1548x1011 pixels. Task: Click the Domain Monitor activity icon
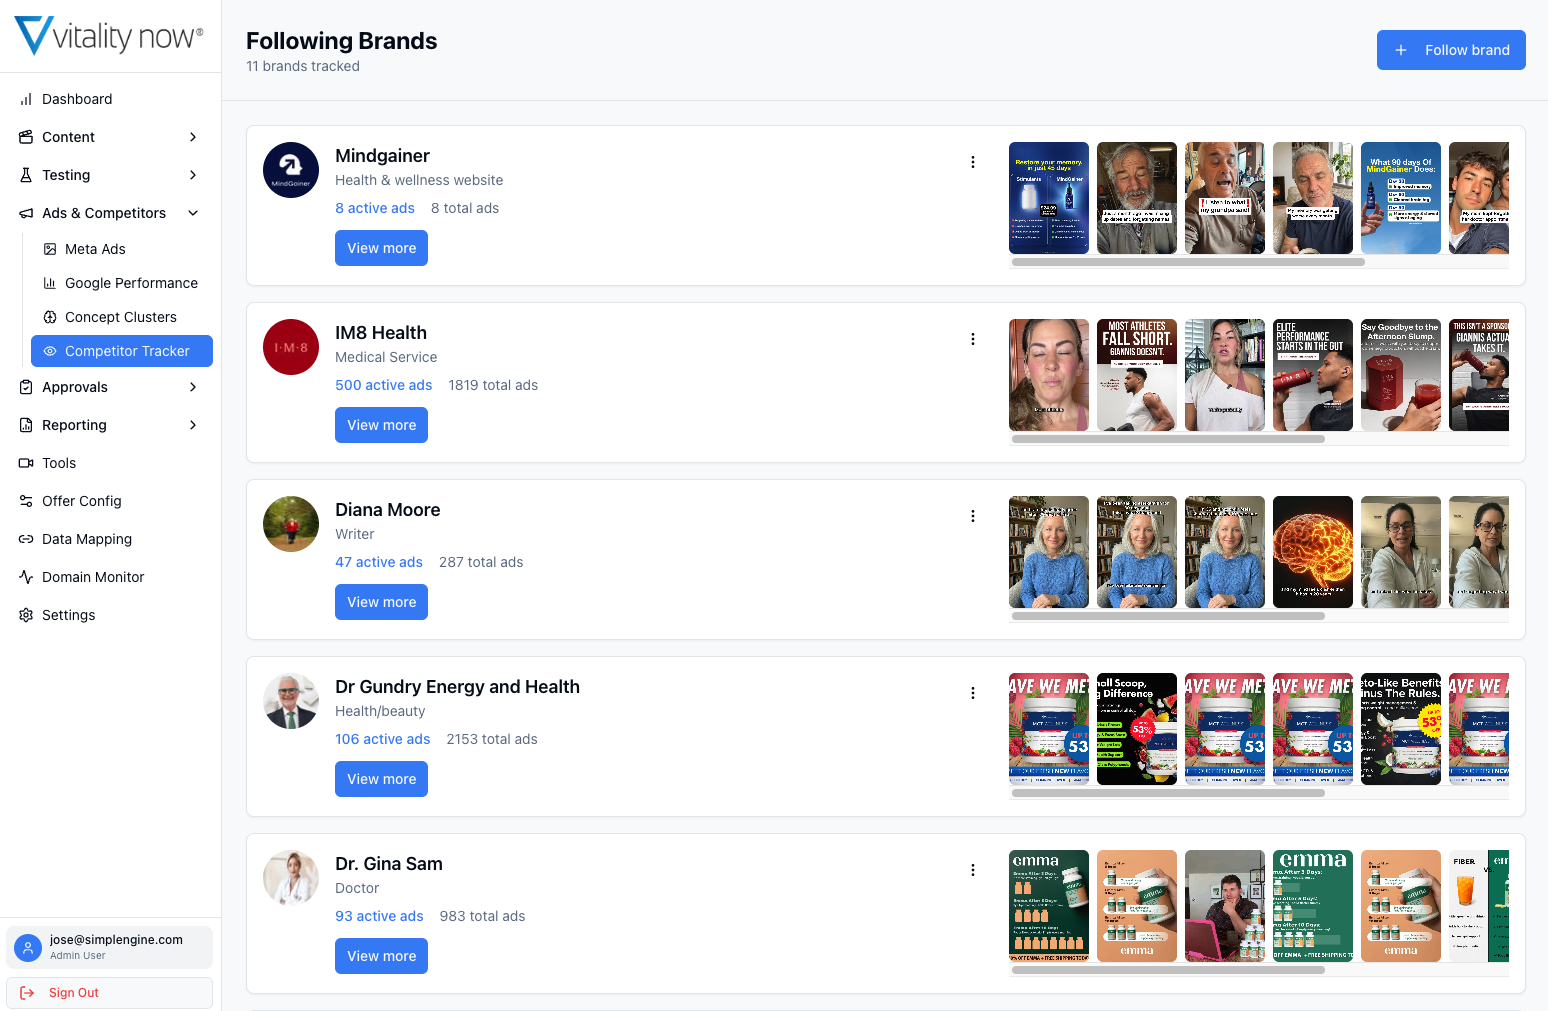26,577
